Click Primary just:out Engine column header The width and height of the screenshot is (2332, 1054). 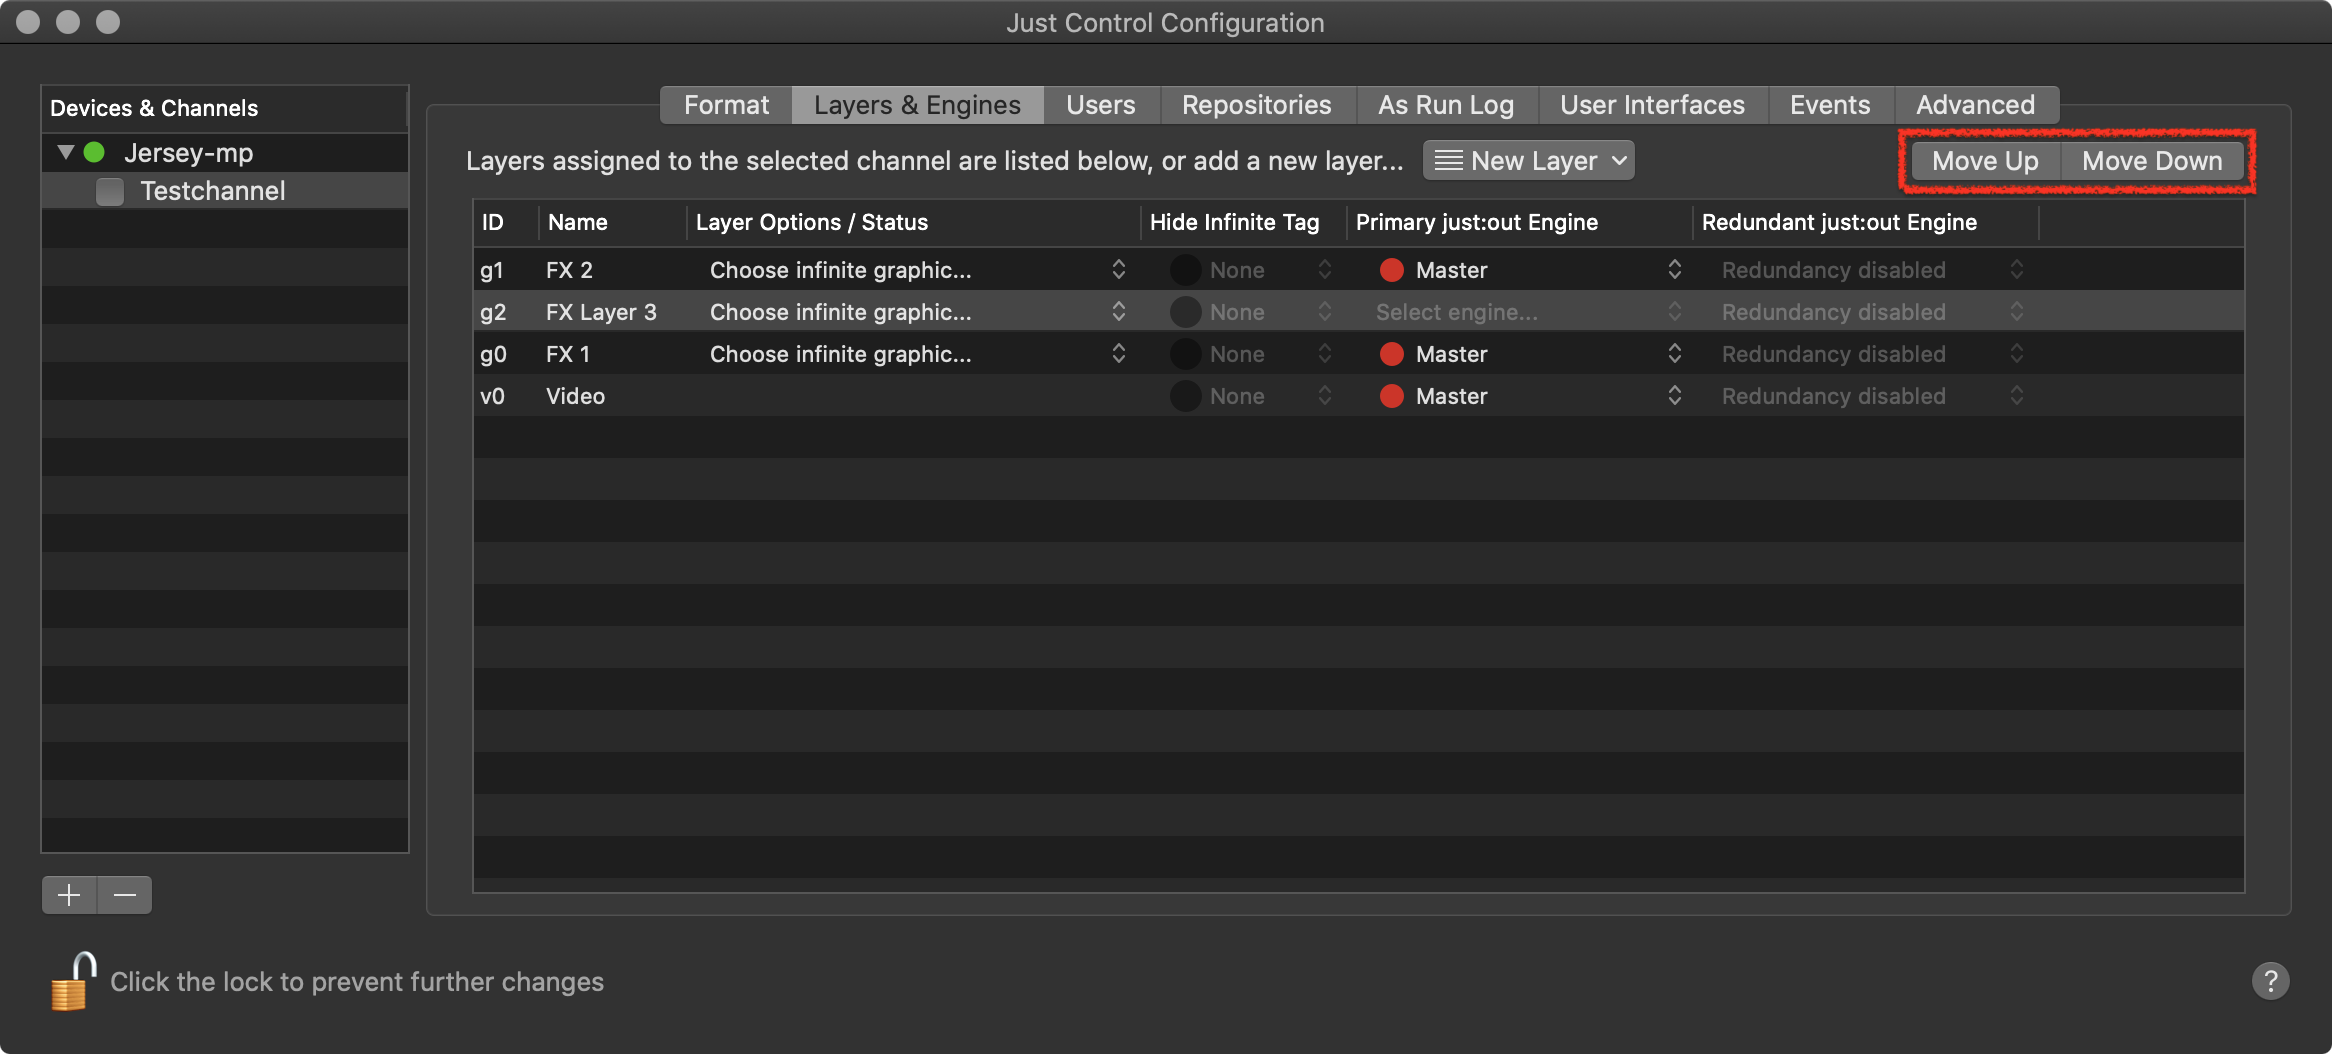(x=1520, y=222)
